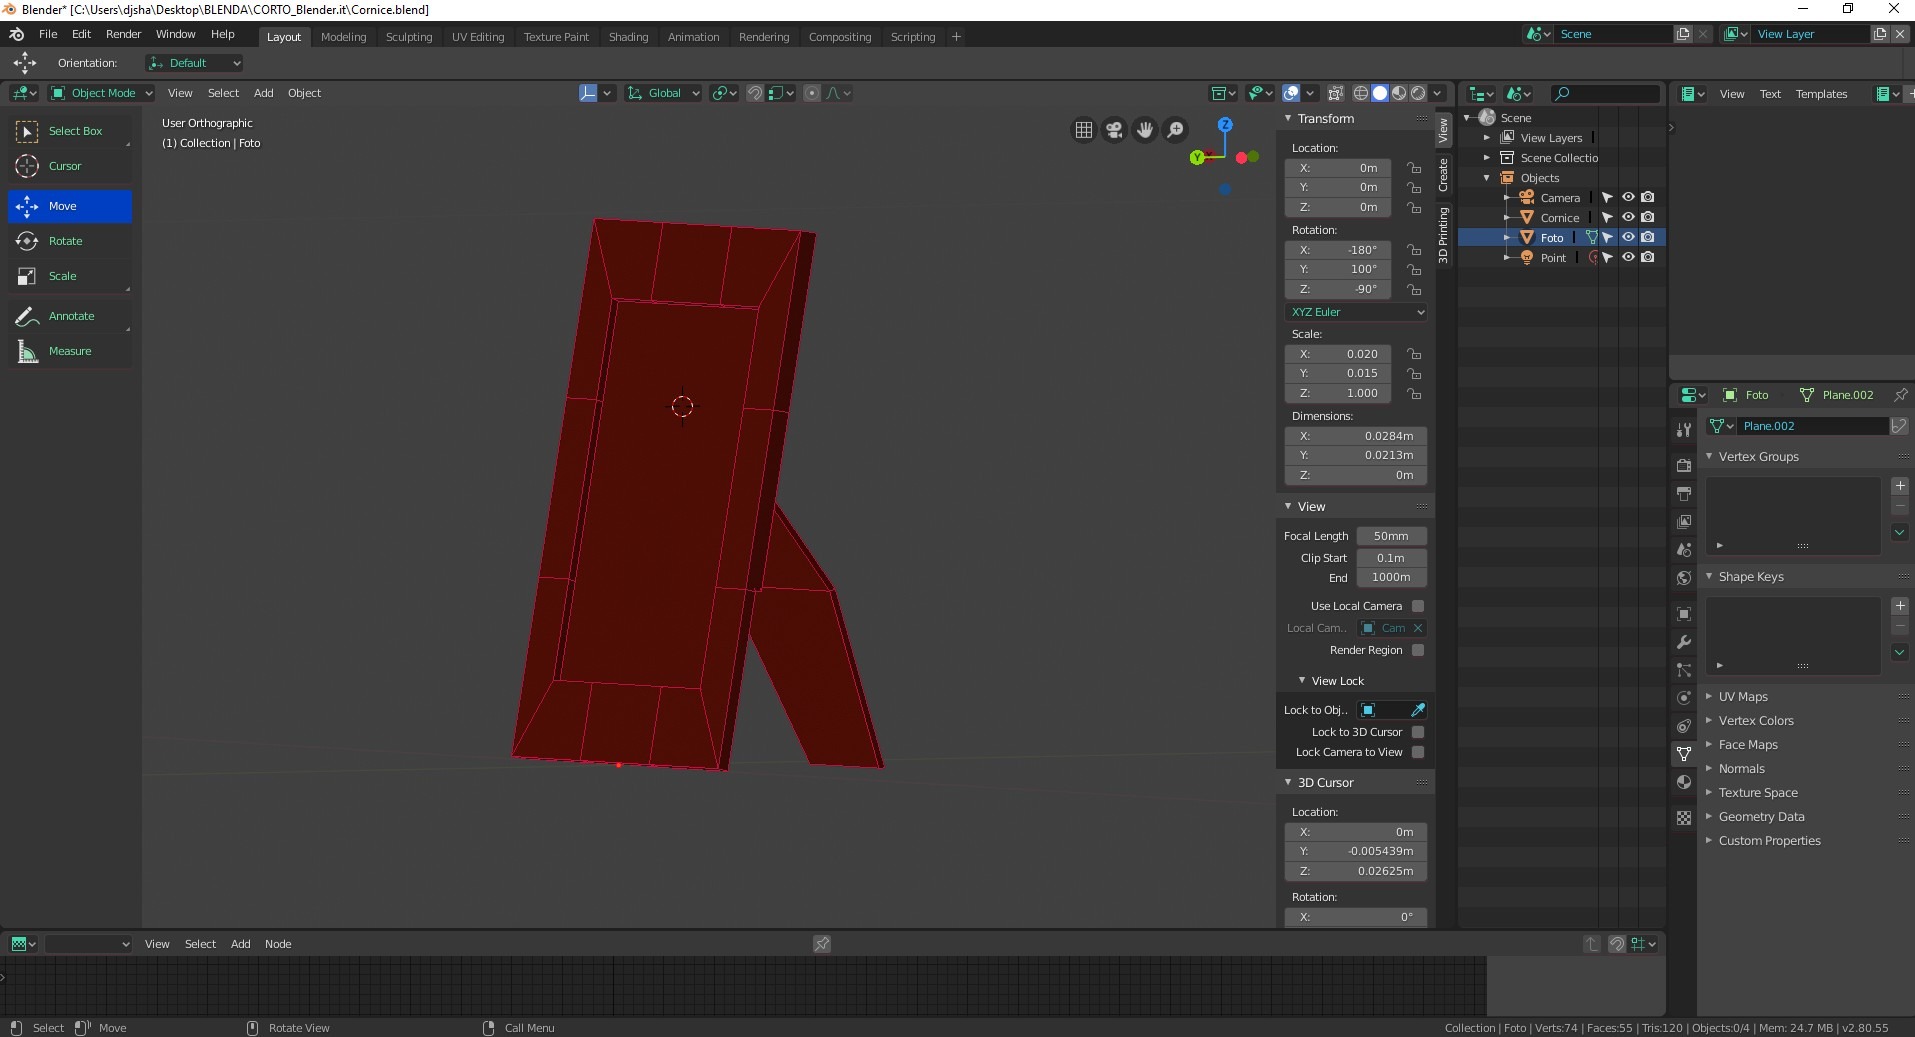This screenshot has height=1037, width=1915.
Task: Enable Render Region checkbox
Action: [1418, 650]
